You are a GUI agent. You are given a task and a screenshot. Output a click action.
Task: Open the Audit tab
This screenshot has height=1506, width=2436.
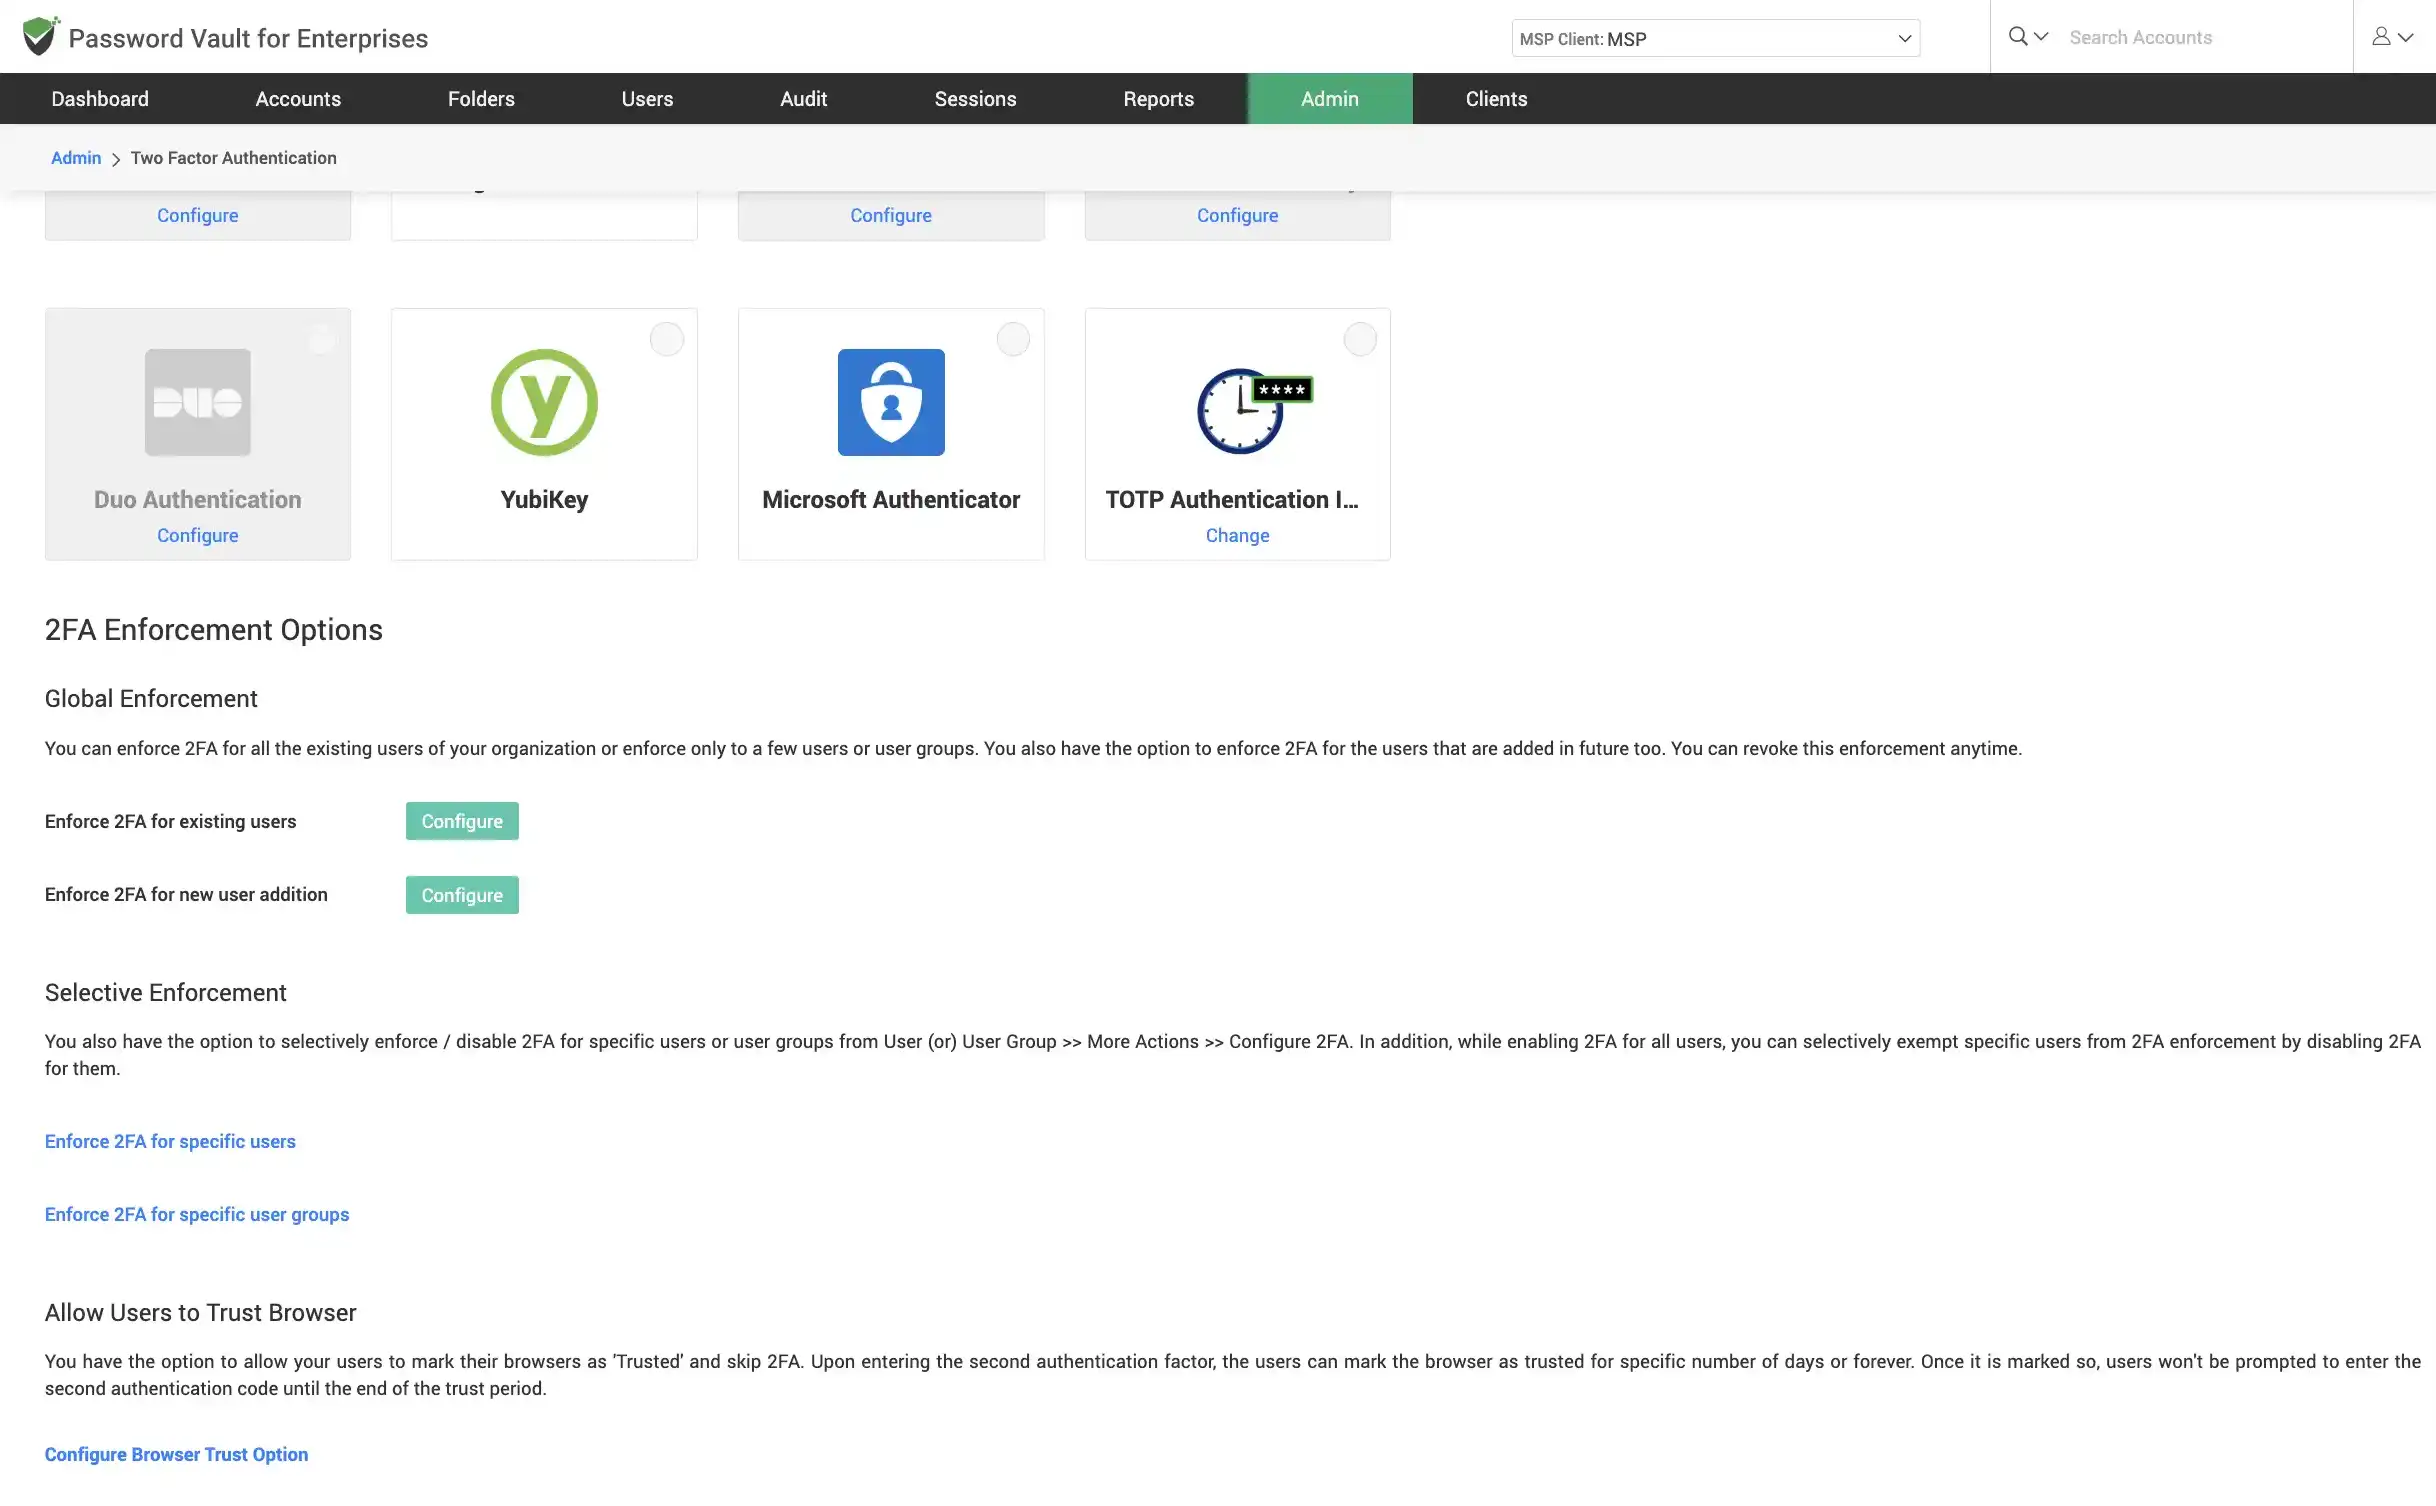[x=803, y=98]
